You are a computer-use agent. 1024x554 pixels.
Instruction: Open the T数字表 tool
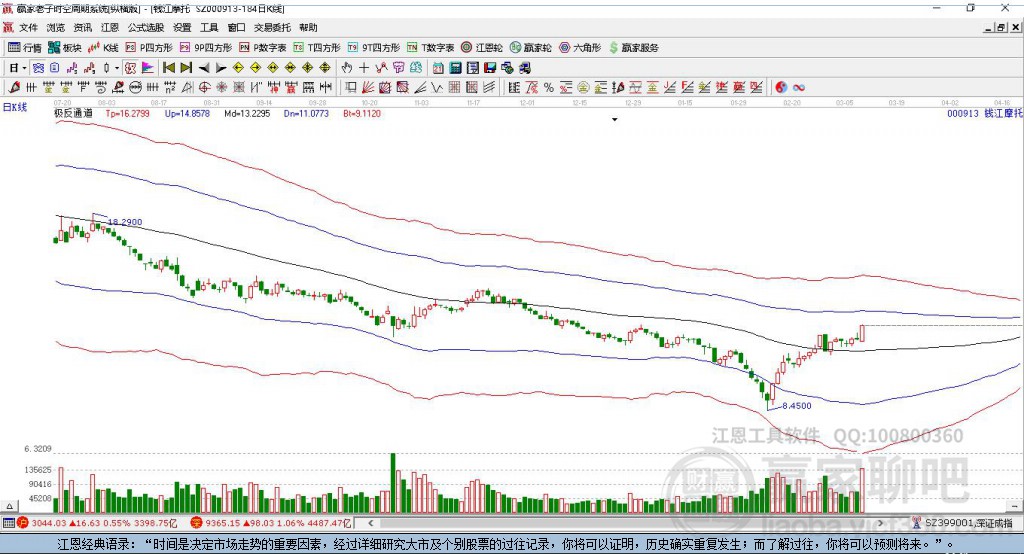coord(430,48)
